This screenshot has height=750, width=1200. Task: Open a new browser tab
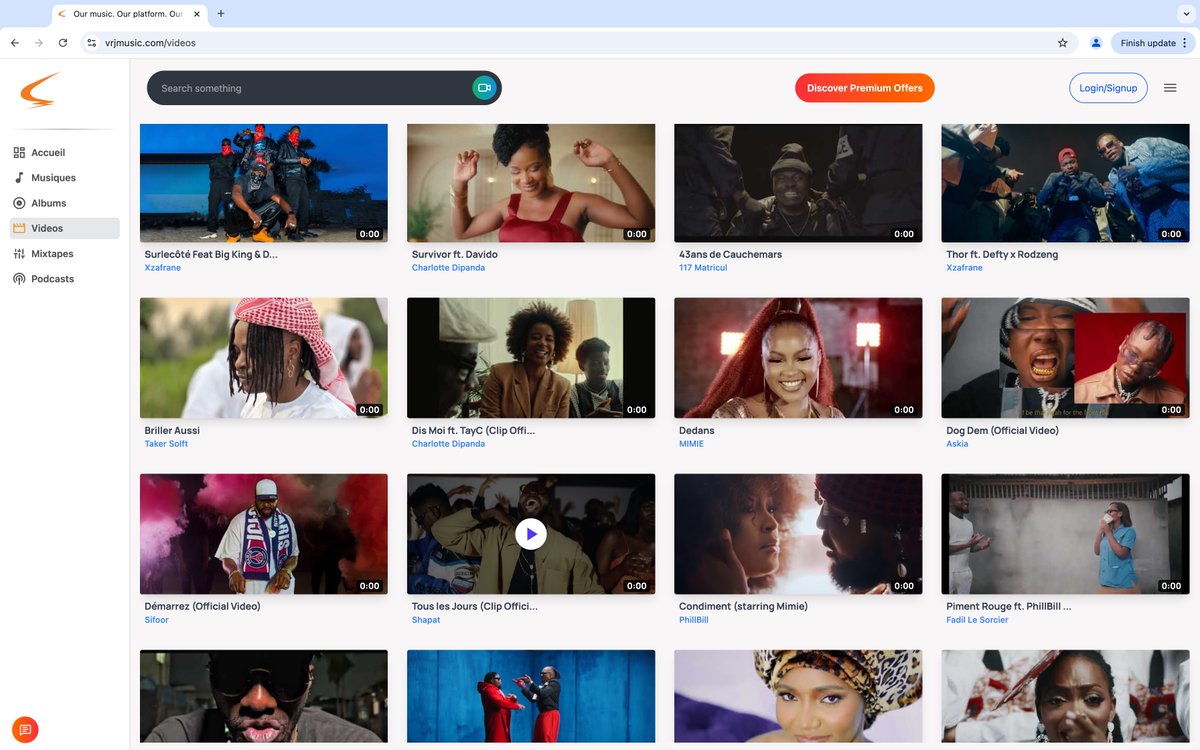221,14
